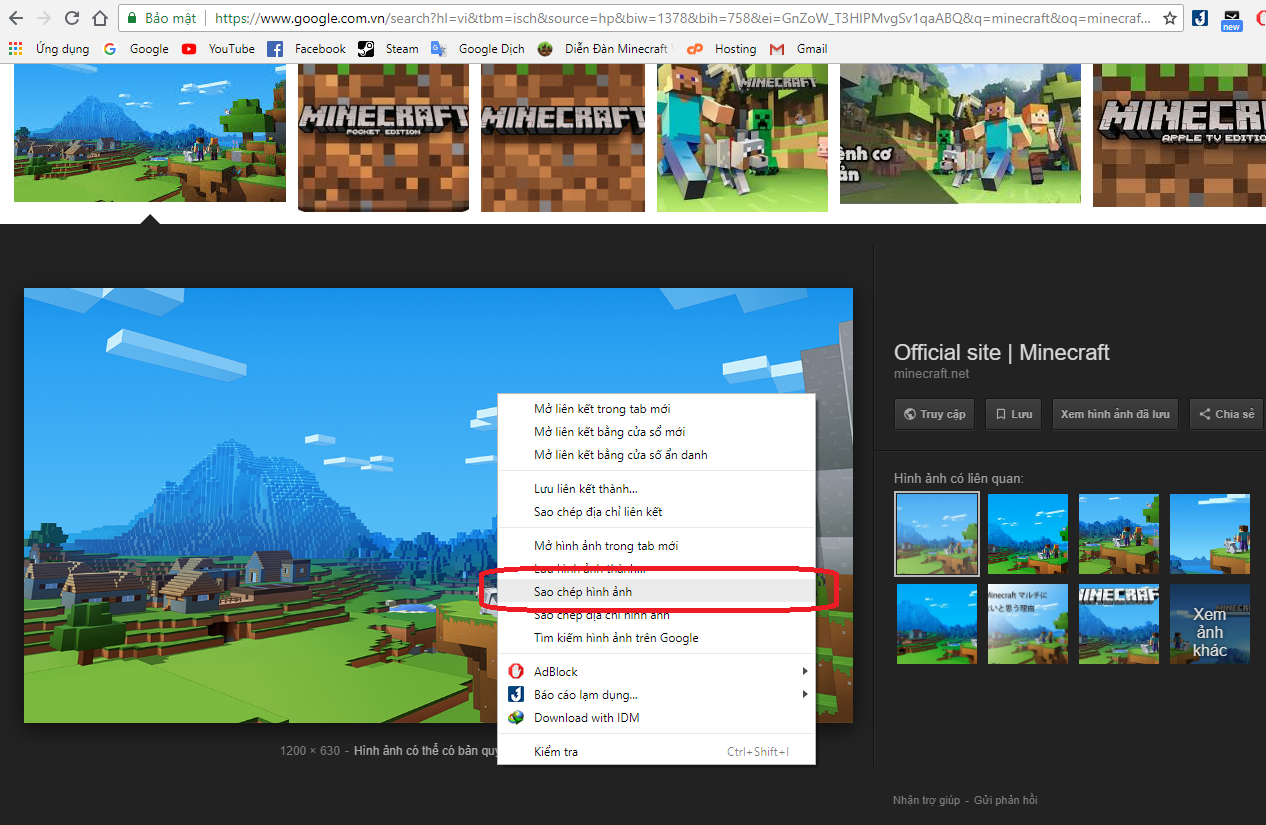Select Mở hình ảnh trong tab mới
Viewport: 1266px width, 825px height.
click(656, 546)
